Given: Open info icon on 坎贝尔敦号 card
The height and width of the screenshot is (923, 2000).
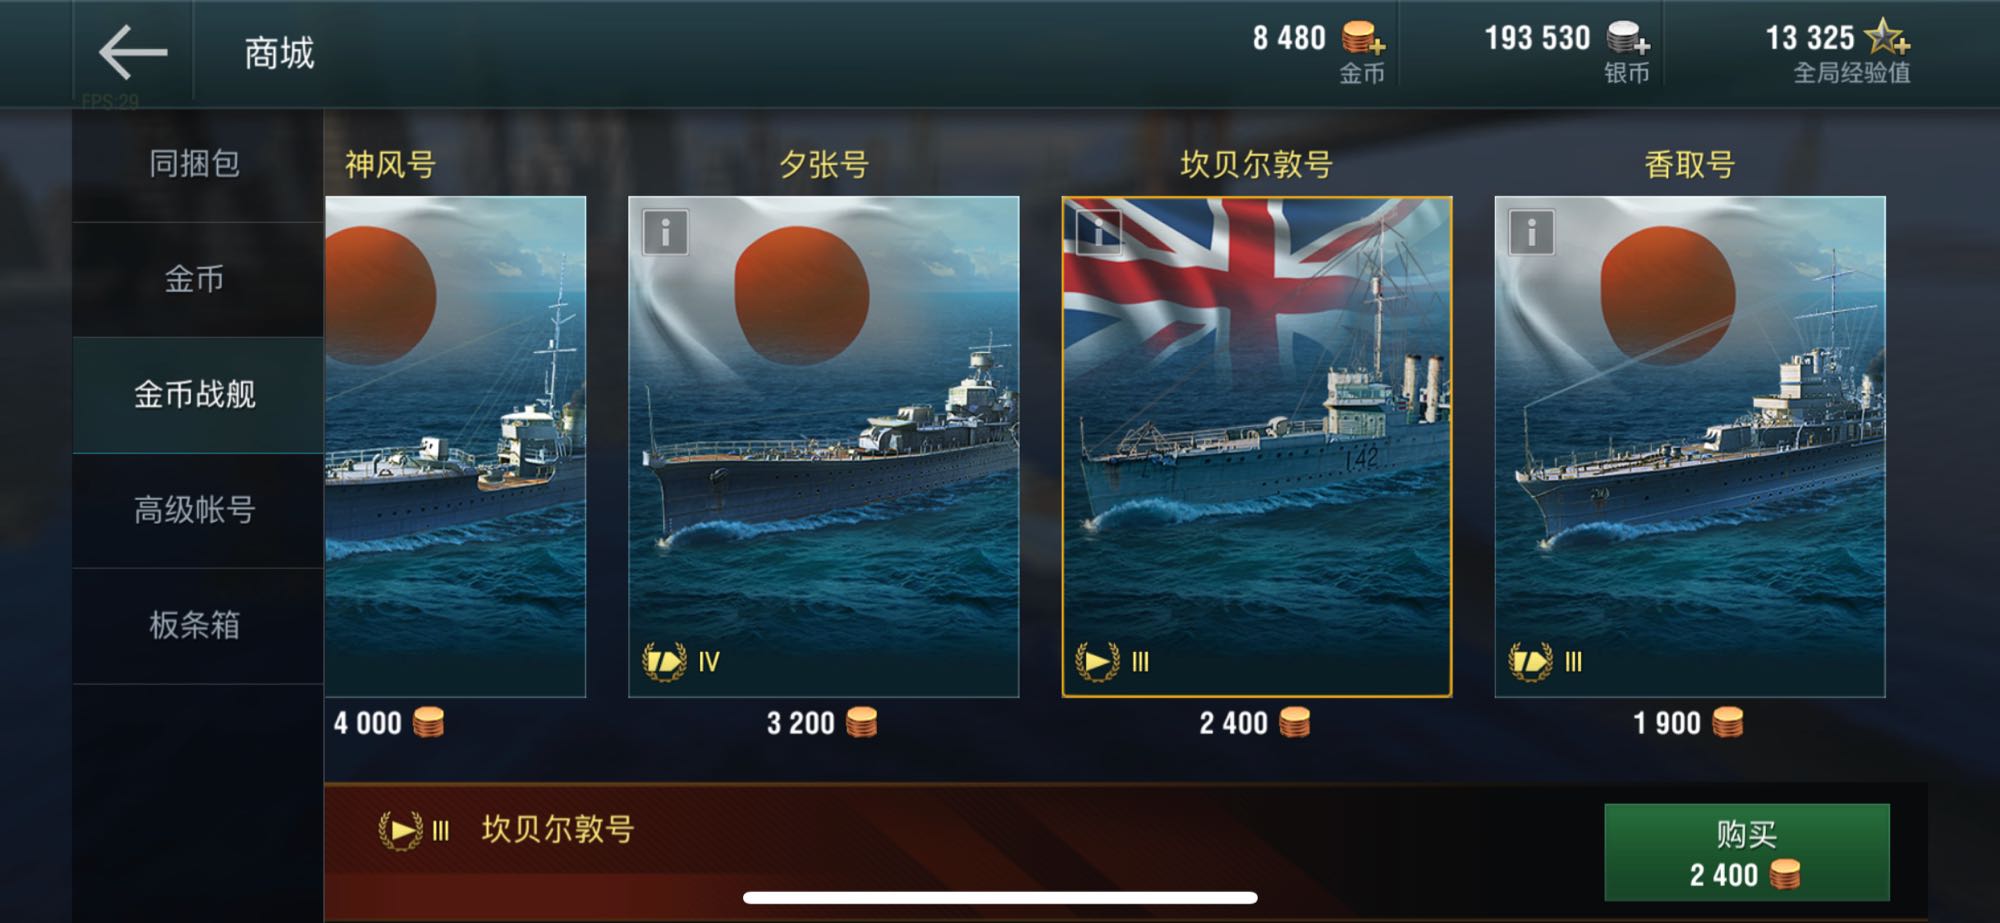Looking at the screenshot, I should click(1098, 233).
